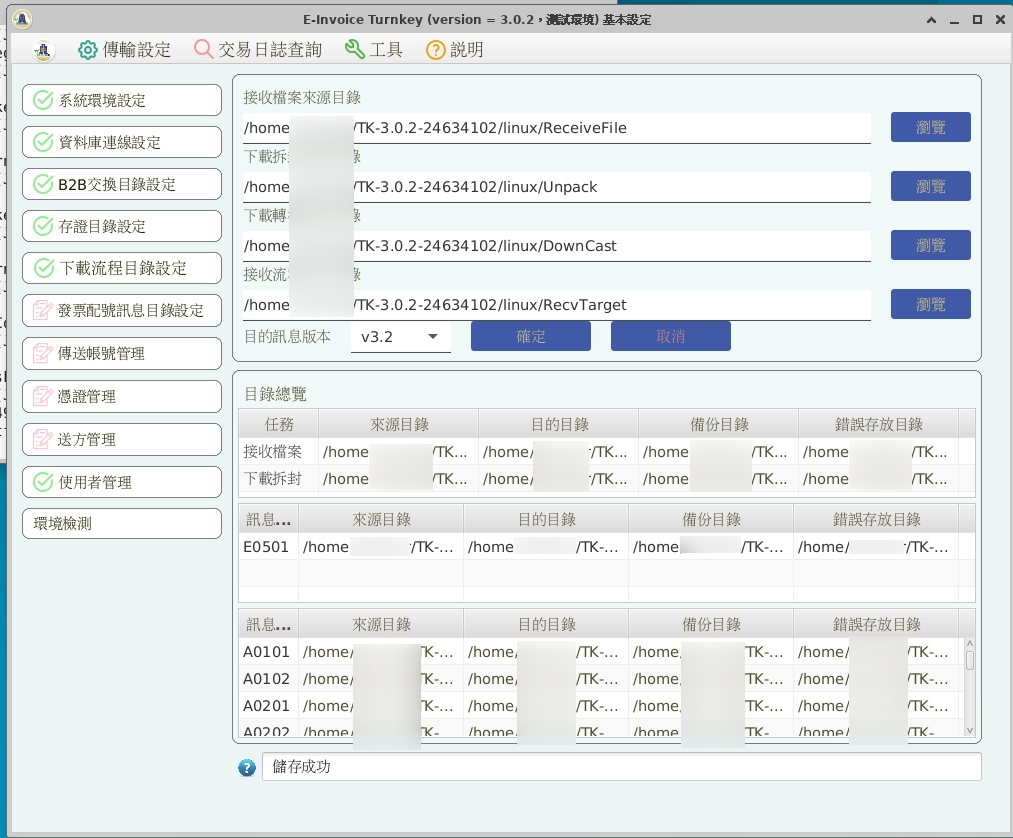Maximize the E-Invoice Turnkey window
1013x838 pixels.
tap(977, 19)
